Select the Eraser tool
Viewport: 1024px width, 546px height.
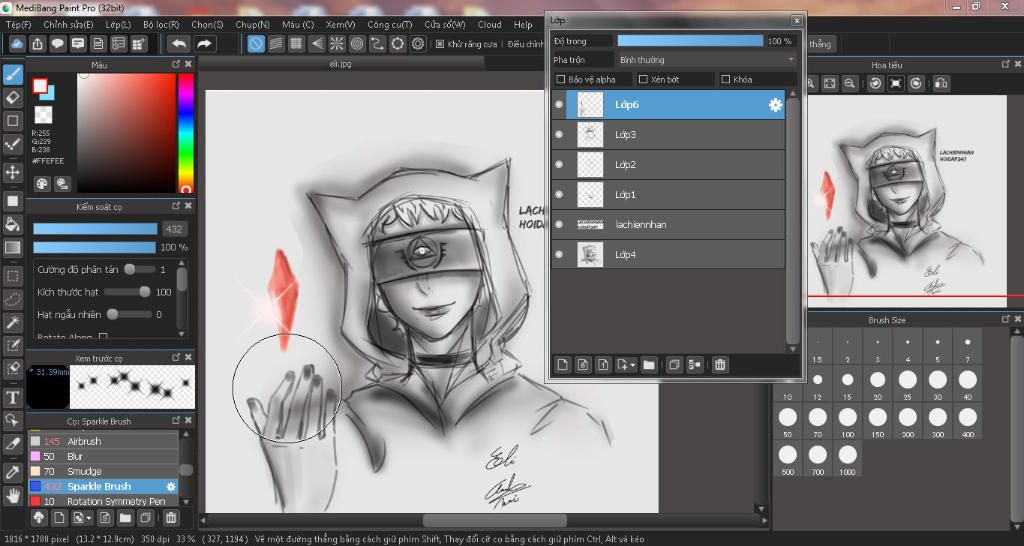[12, 98]
